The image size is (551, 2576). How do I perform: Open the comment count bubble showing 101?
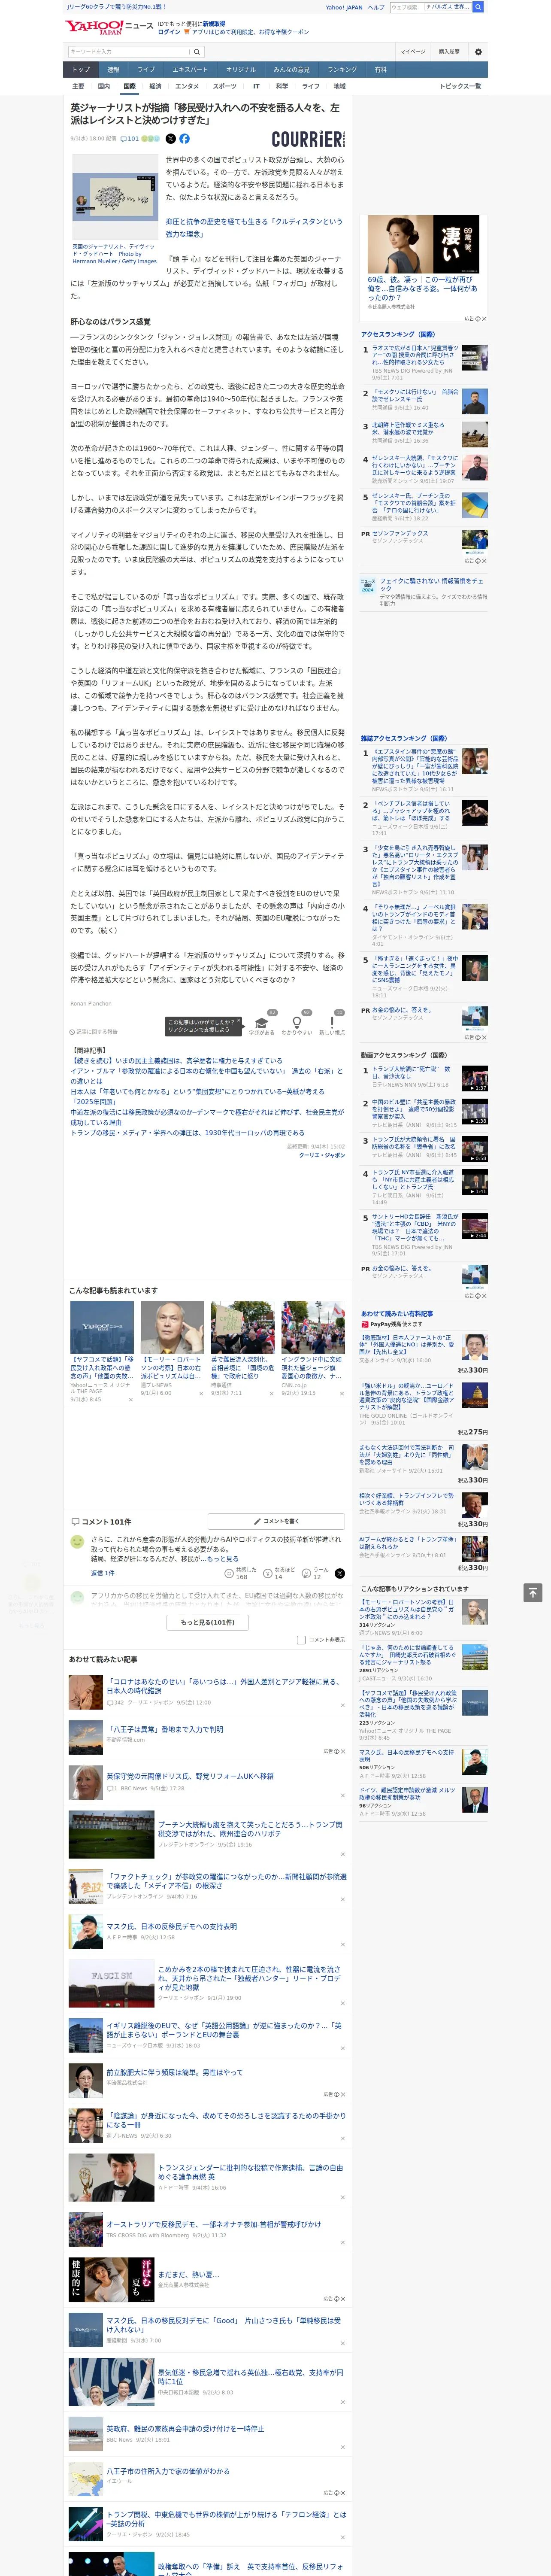pos(131,139)
